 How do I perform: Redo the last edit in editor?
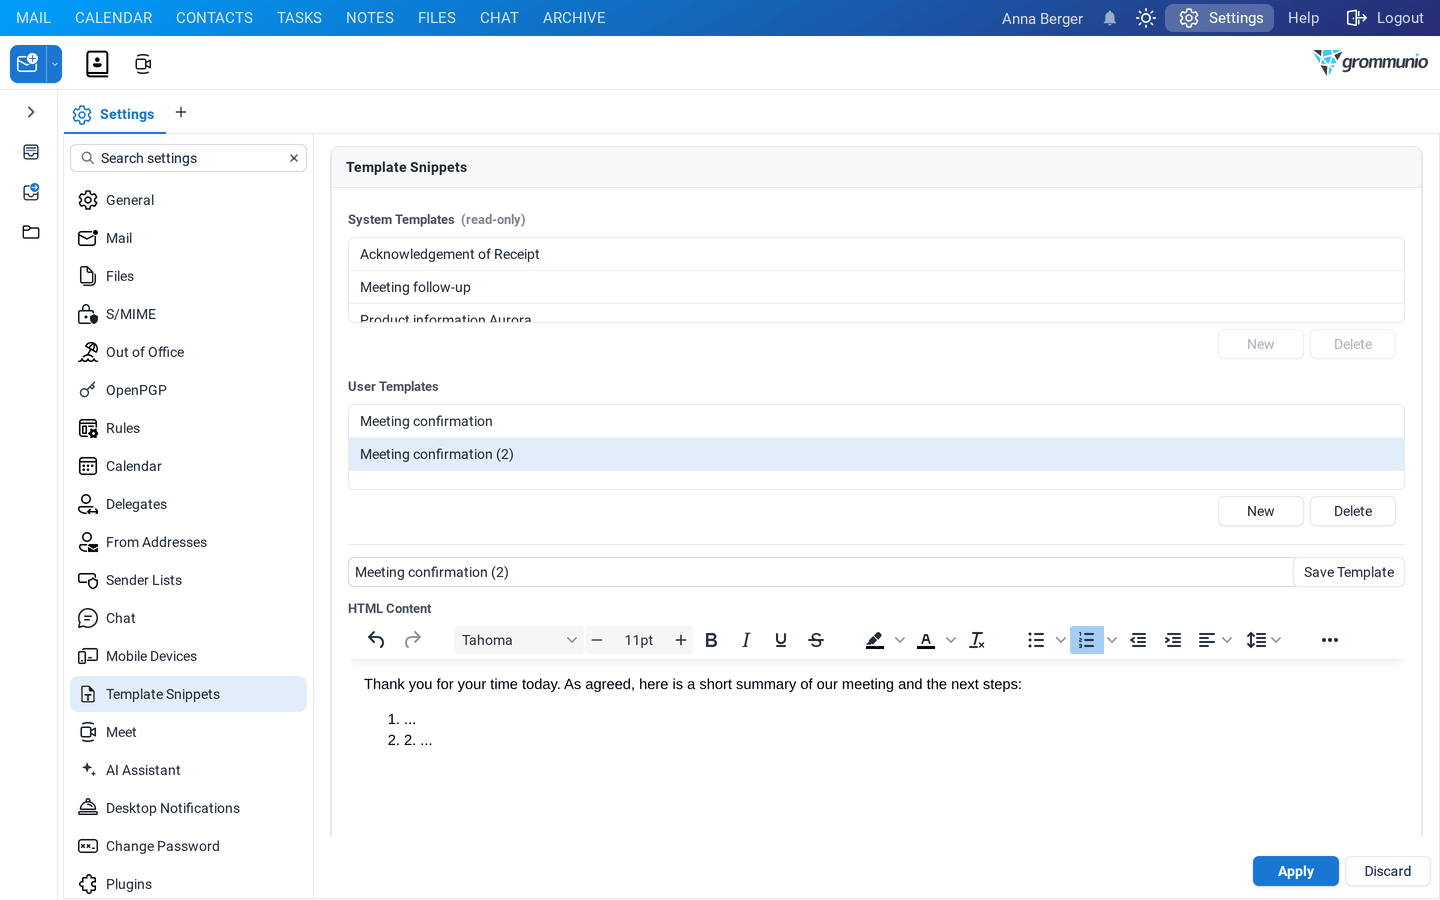(x=412, y=640)
